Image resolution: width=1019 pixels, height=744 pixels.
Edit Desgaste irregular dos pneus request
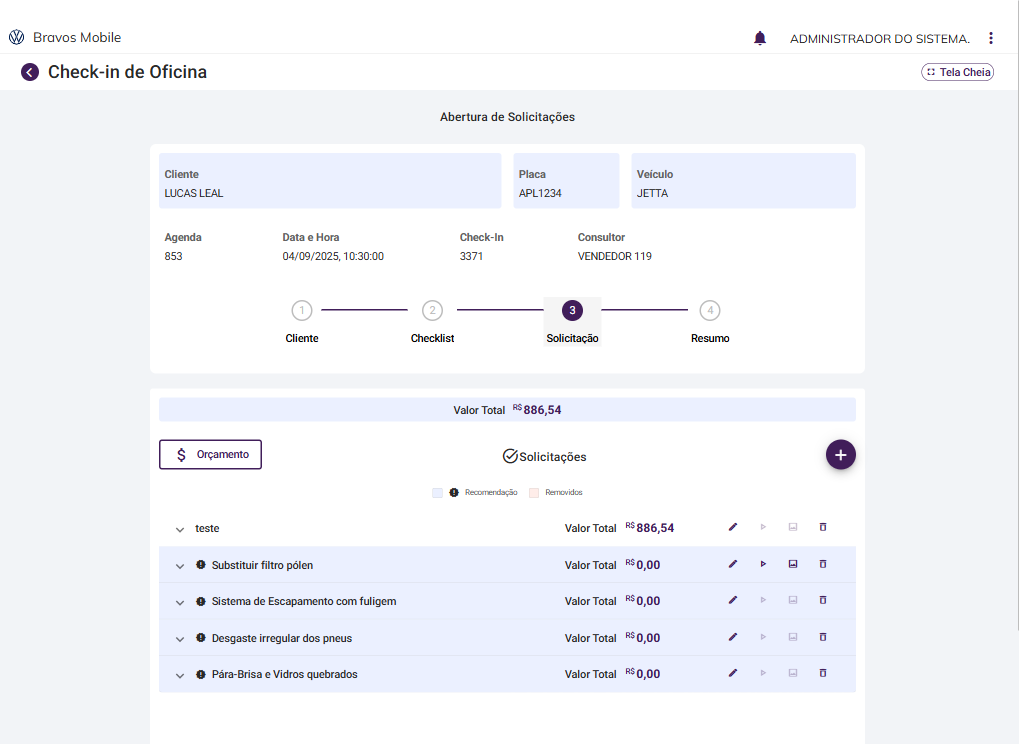coord(733,637)
